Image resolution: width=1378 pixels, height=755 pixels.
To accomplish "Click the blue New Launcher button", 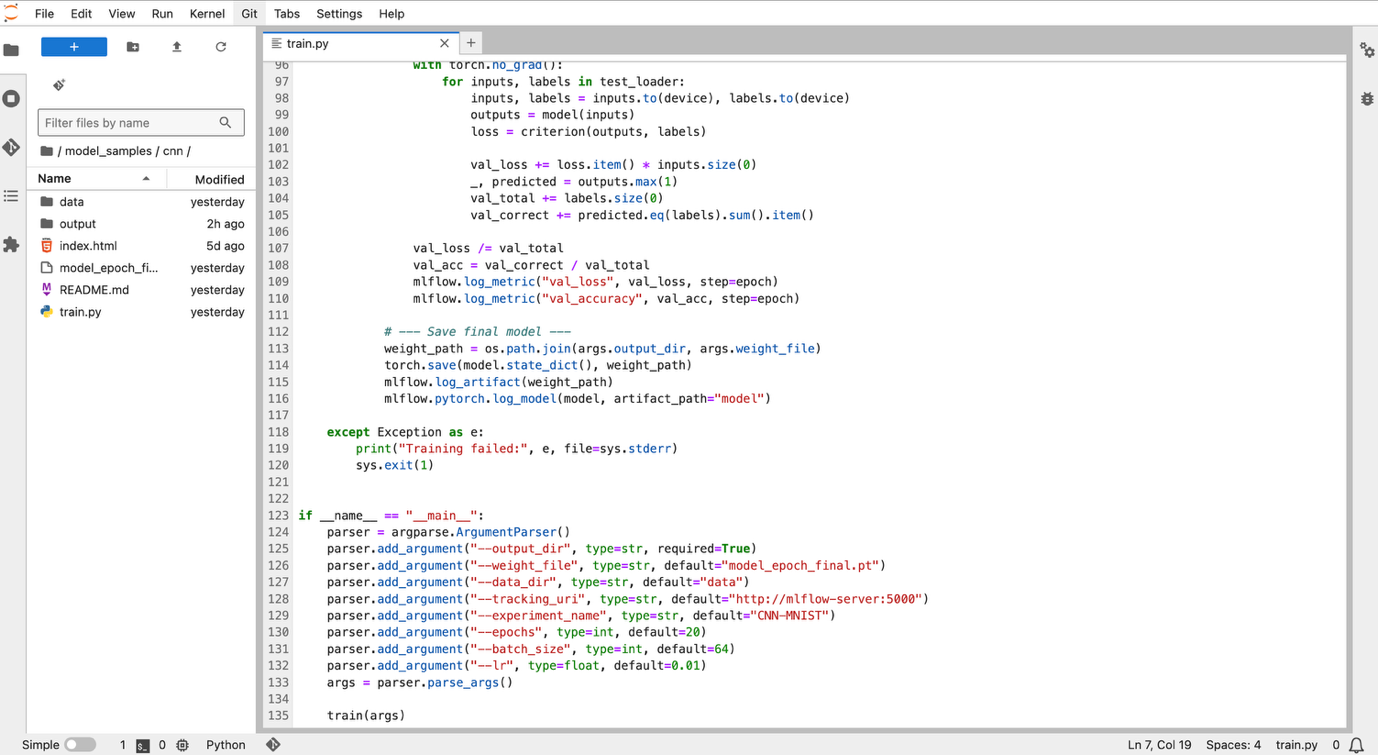I will coord(74,47).
